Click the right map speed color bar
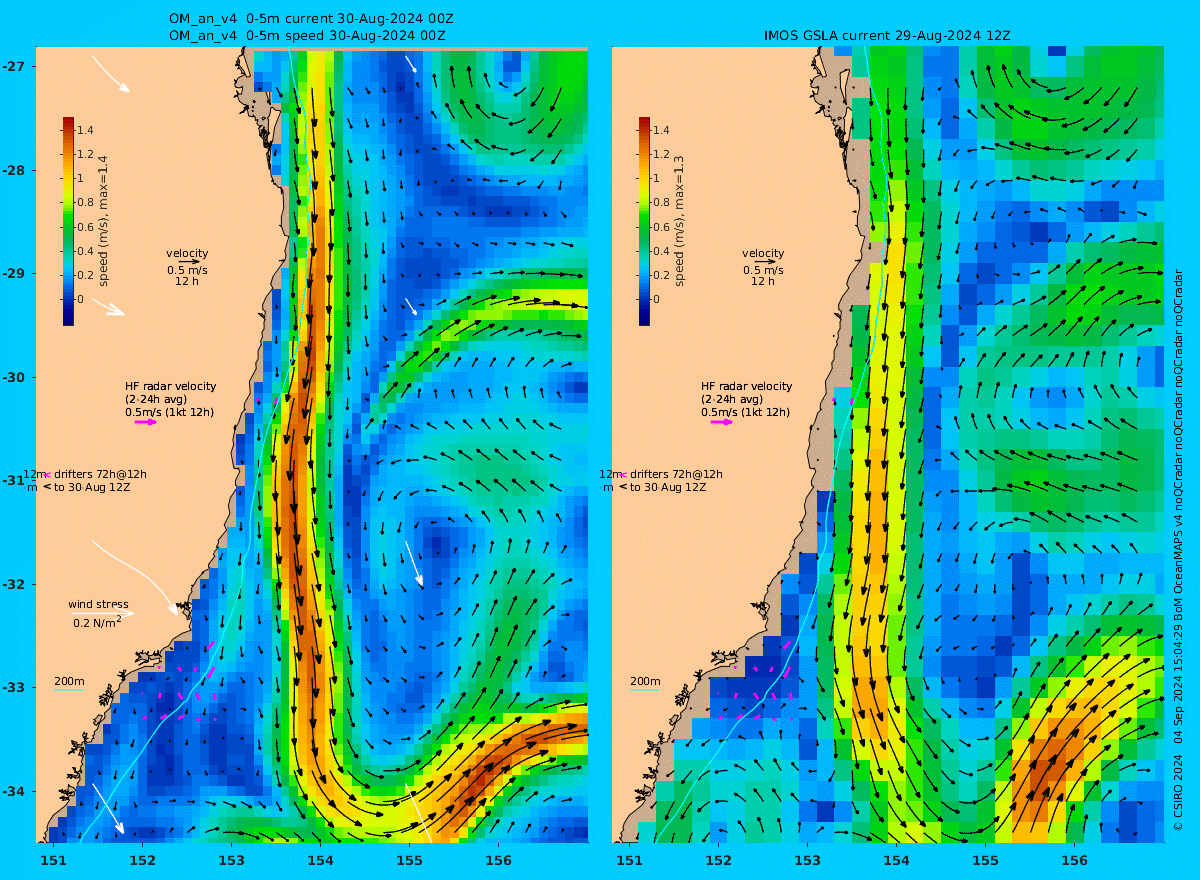The height and width of the screenshot is (880, 1200). coord(644,221)
